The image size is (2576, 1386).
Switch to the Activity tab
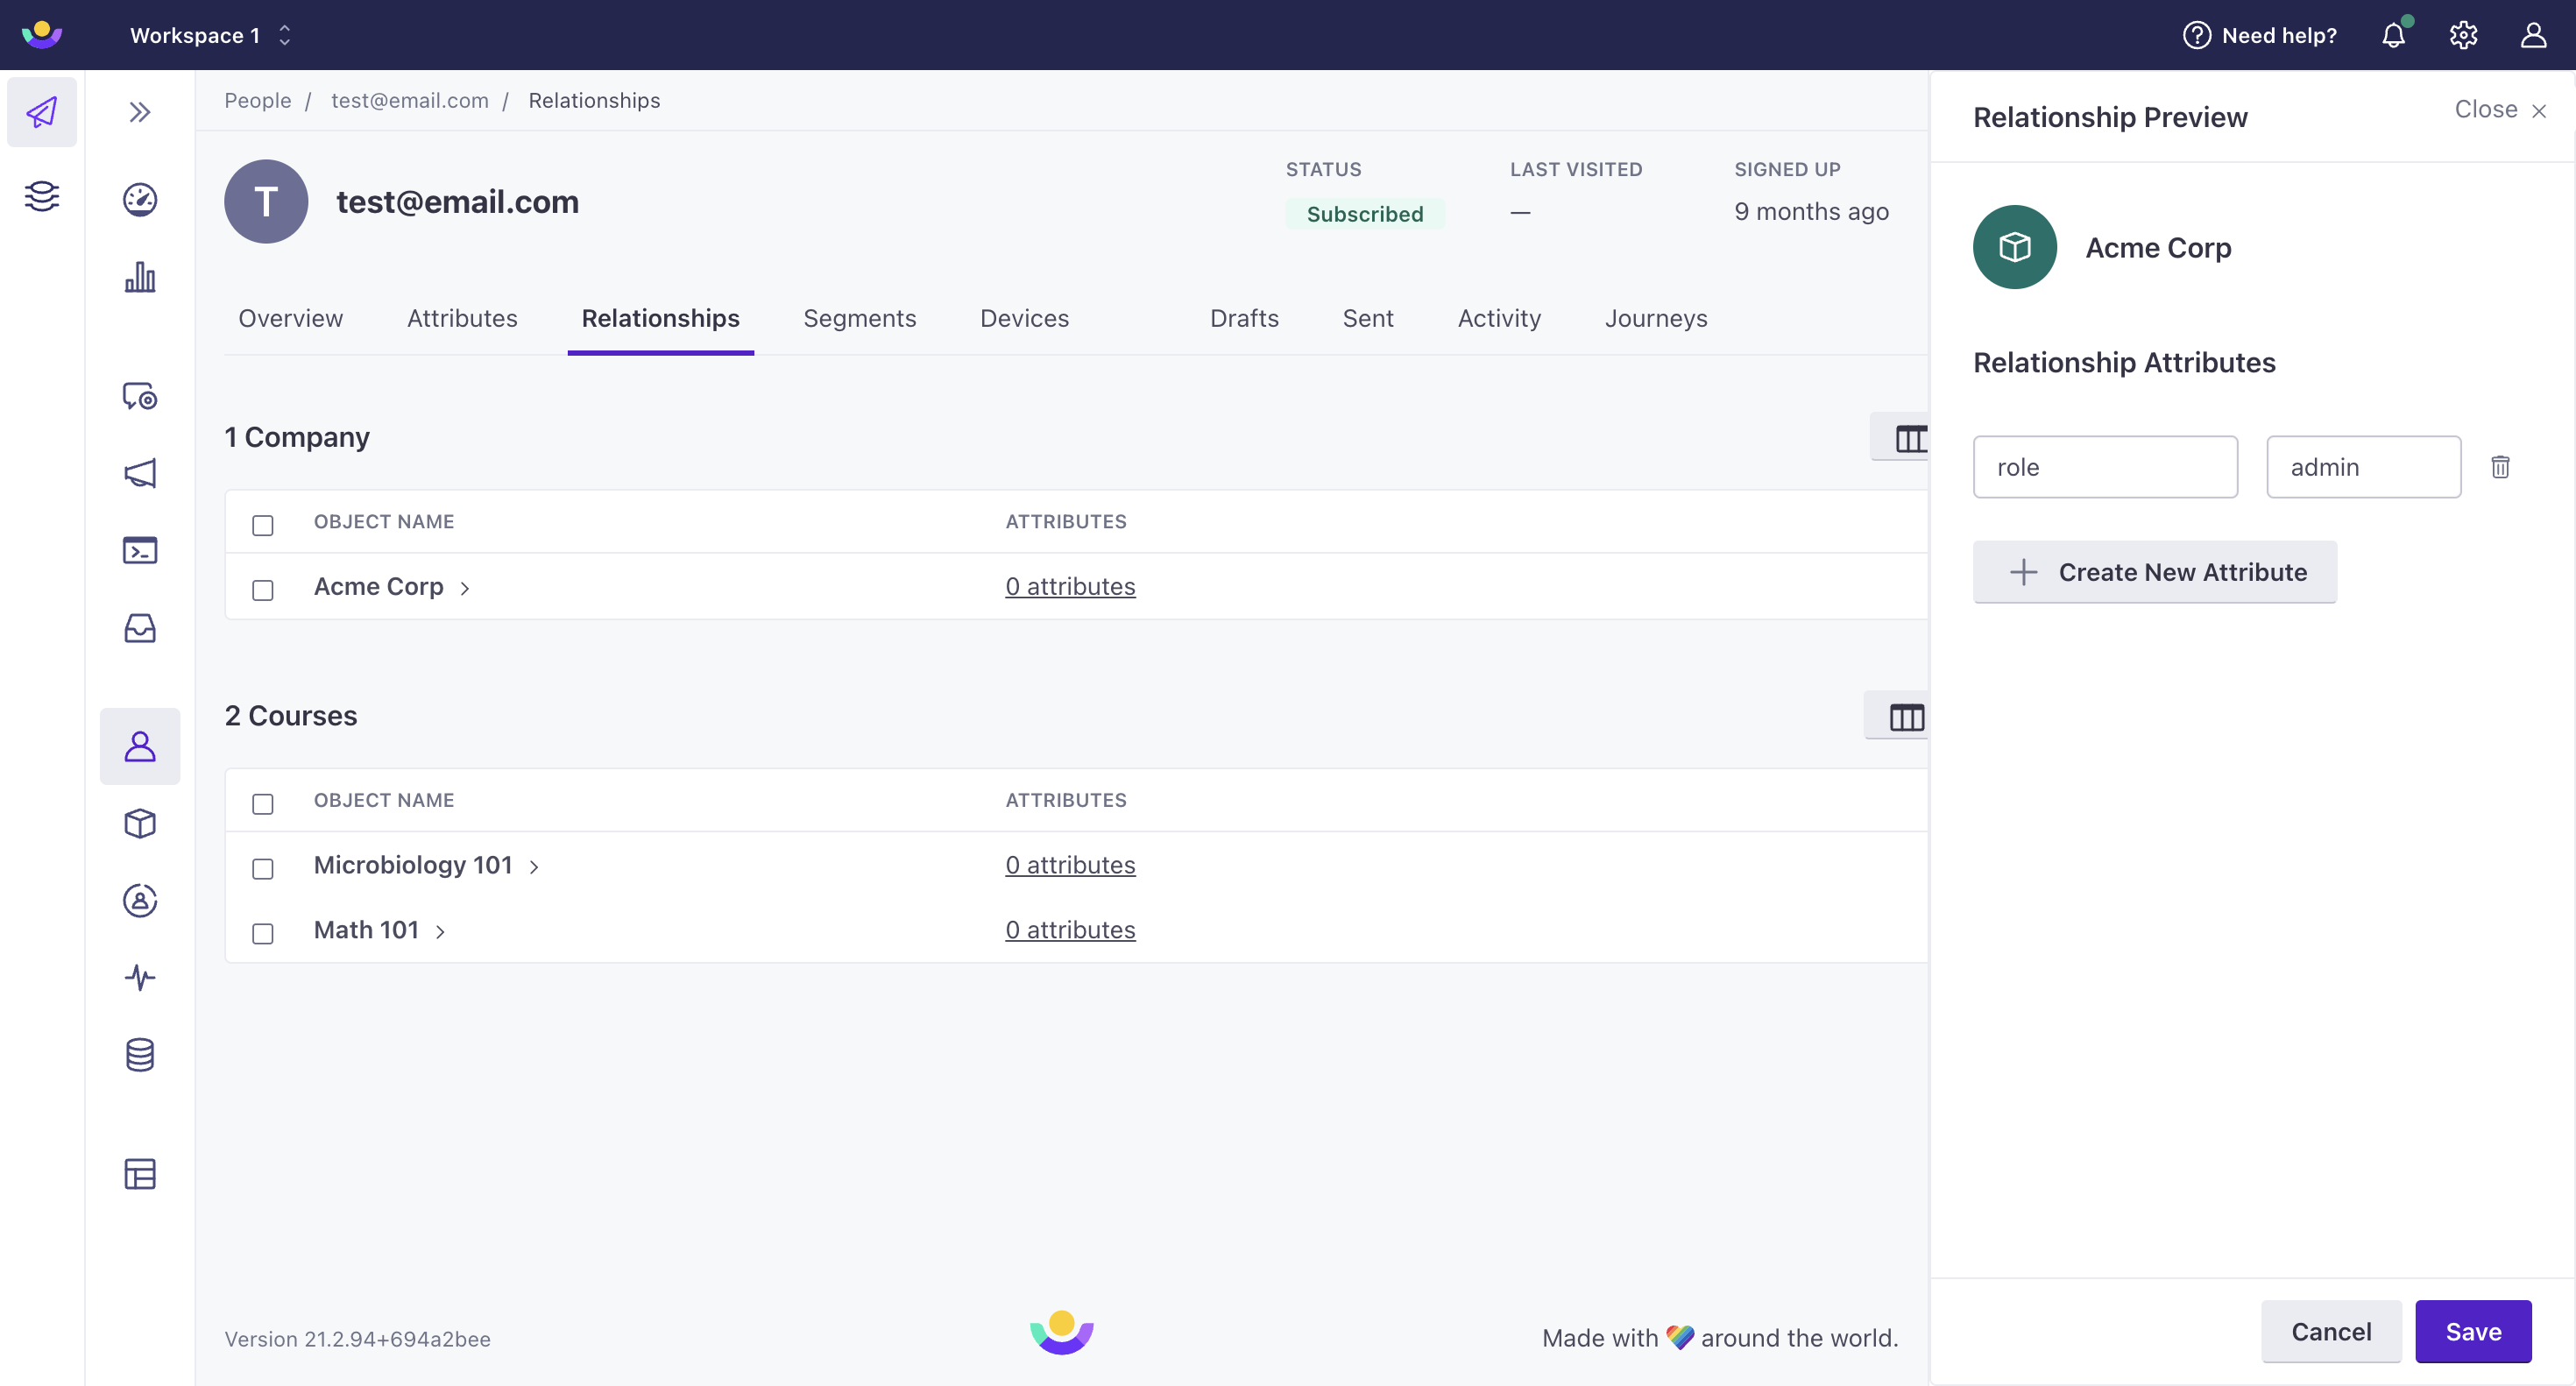pos(1500,318)
